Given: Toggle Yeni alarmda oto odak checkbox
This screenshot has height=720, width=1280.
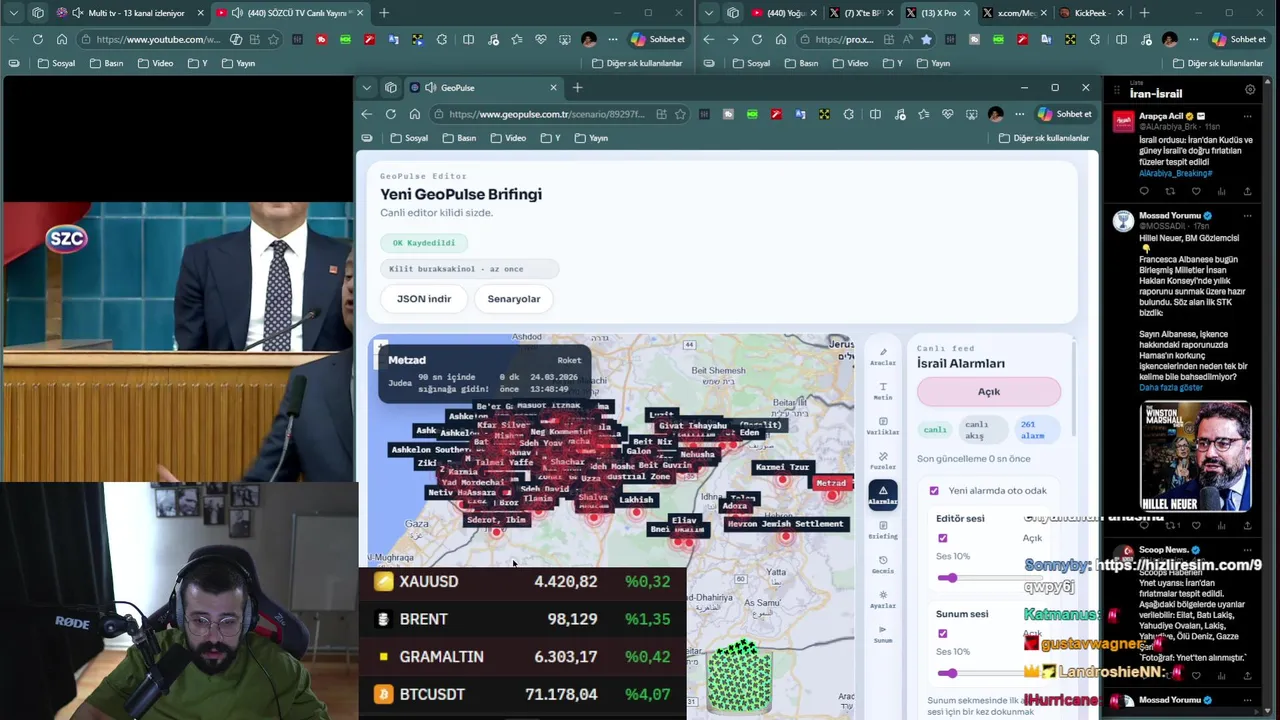Looking at the screenshot, I should pyautogui.click(x=934, y=491).
